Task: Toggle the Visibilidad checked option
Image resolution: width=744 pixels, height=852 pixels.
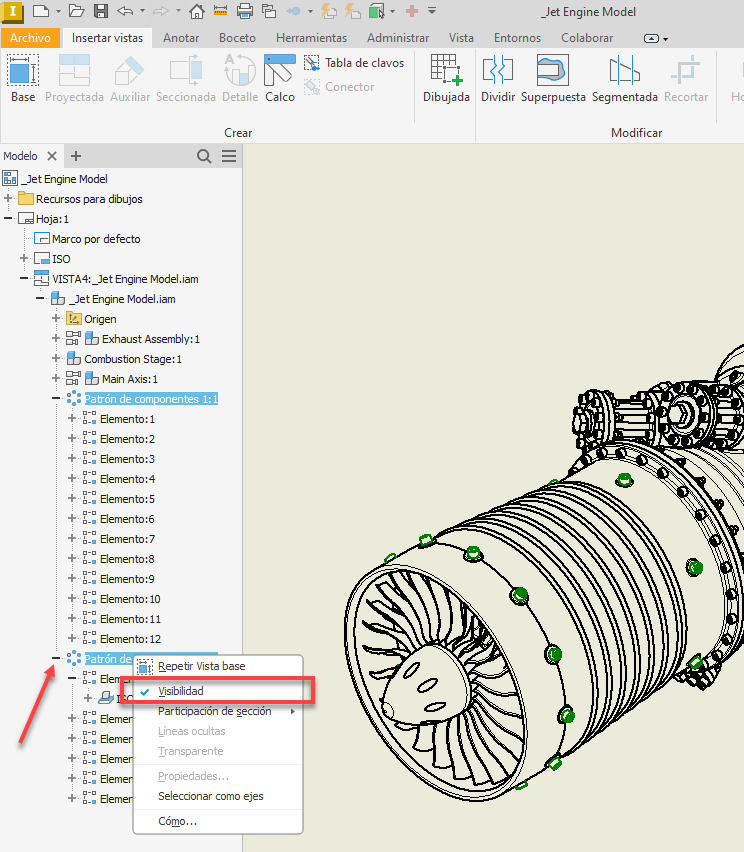Action: pyautogui.click(x=181, y=691)
